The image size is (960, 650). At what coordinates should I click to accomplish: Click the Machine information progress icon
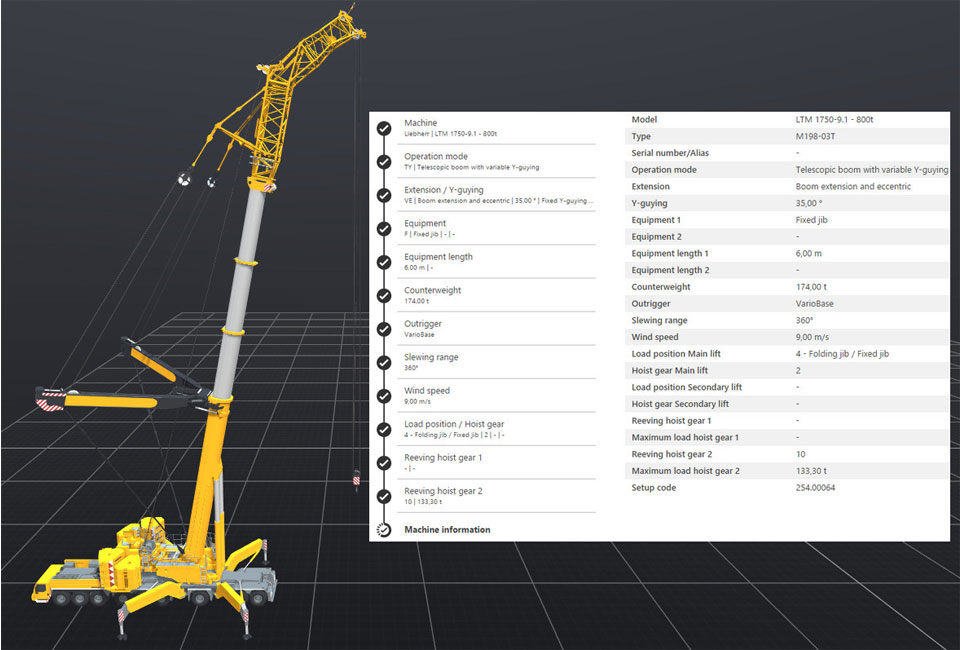point(383,529)
